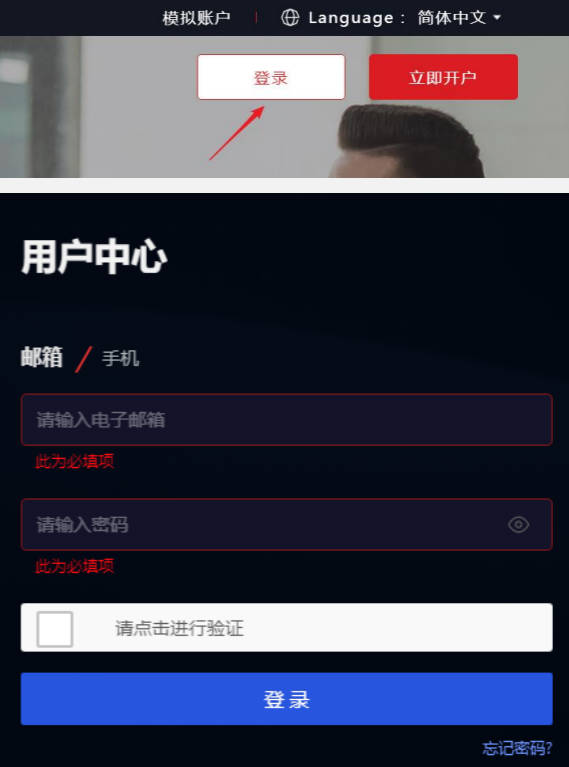Click the white 登录 button in banner

271,77
